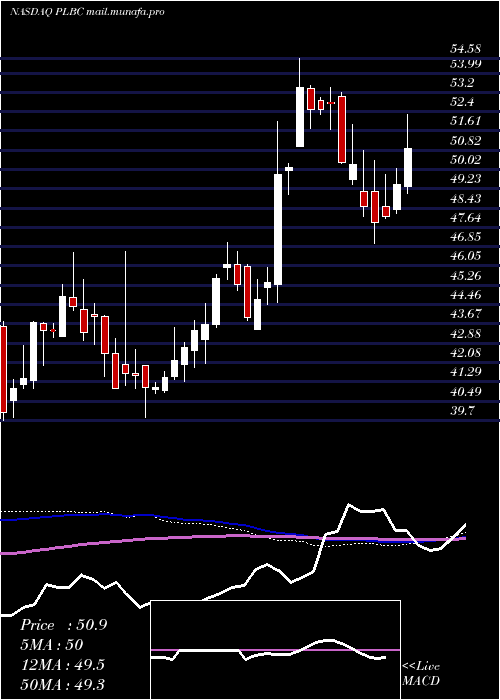Click the 50MA : 49.3 readout
Viewport: 500px width, 700px height.
63,684
